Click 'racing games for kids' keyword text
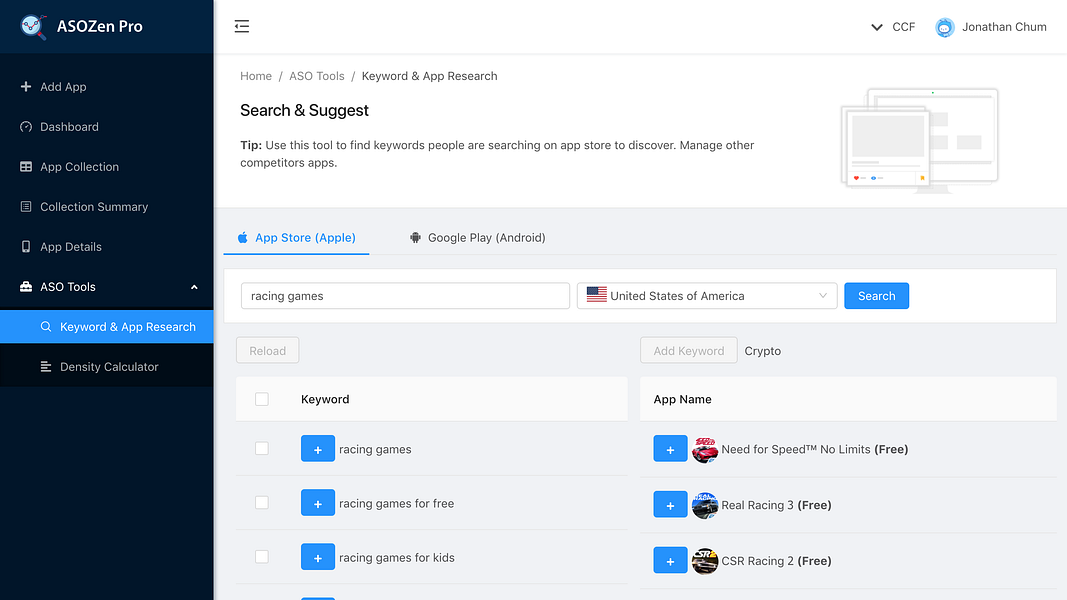Viewport: 1067px width, 600px height. pos(397,557)
